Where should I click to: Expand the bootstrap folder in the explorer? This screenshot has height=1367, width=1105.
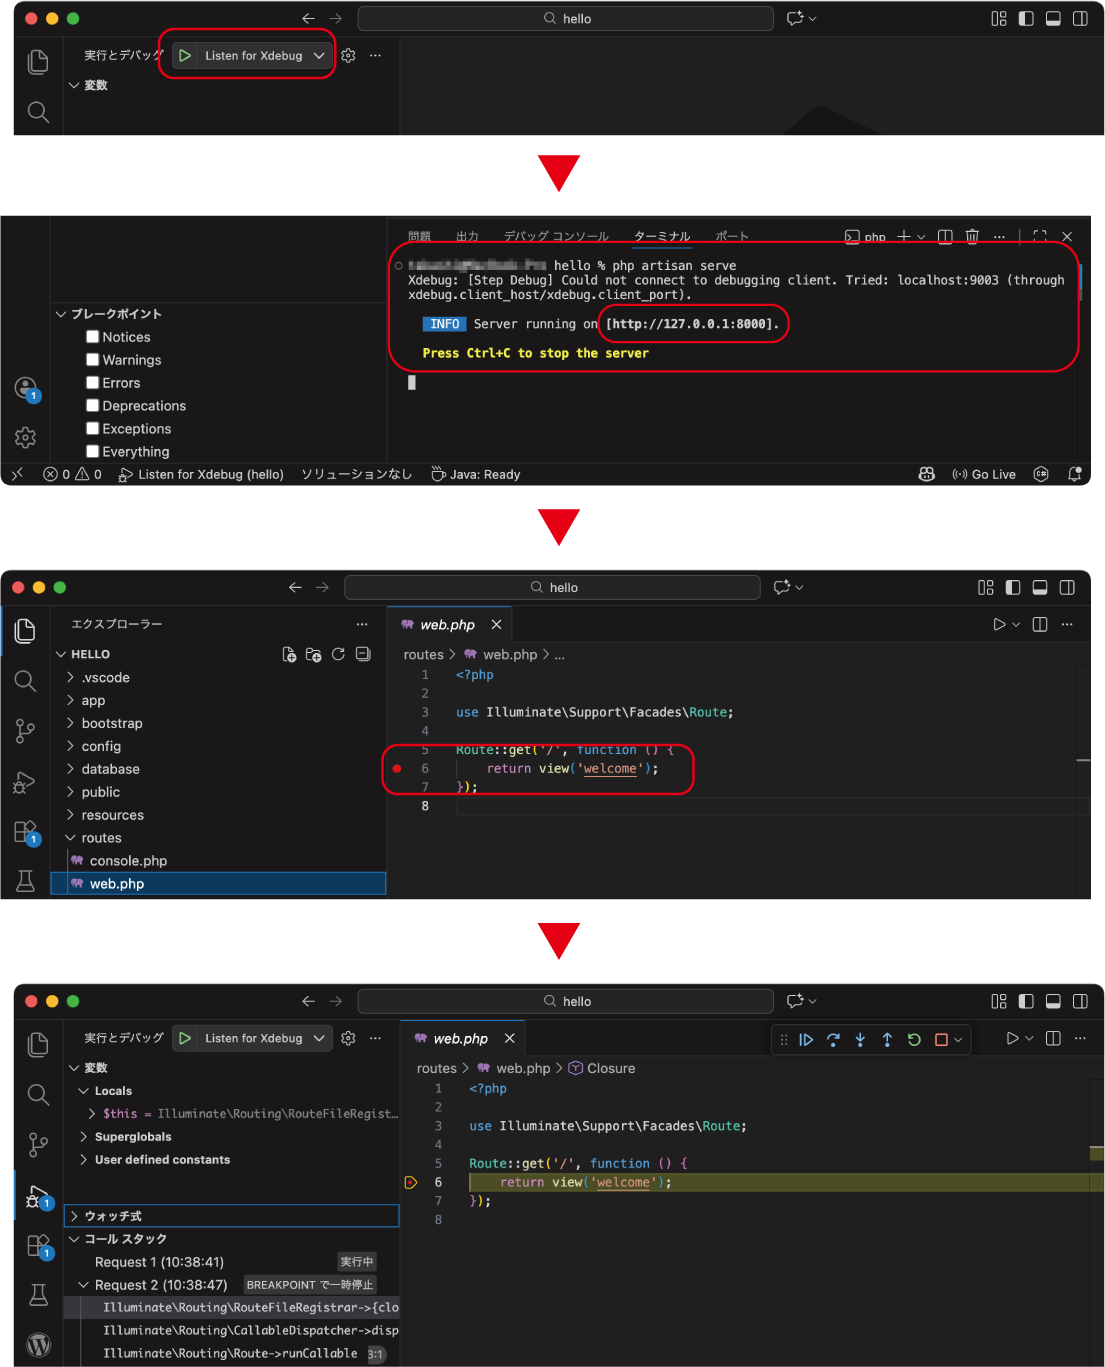click(x=111, y=724)
